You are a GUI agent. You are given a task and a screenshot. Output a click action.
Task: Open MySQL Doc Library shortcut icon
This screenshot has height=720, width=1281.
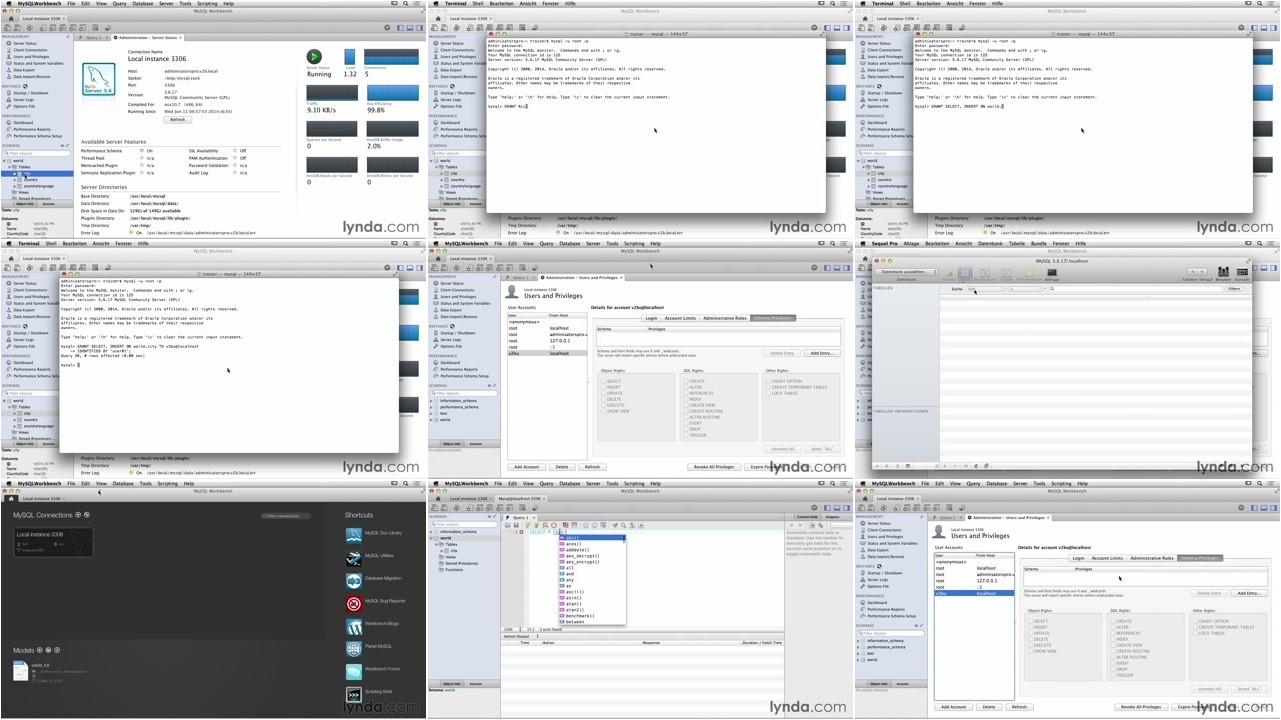point(354,534)
